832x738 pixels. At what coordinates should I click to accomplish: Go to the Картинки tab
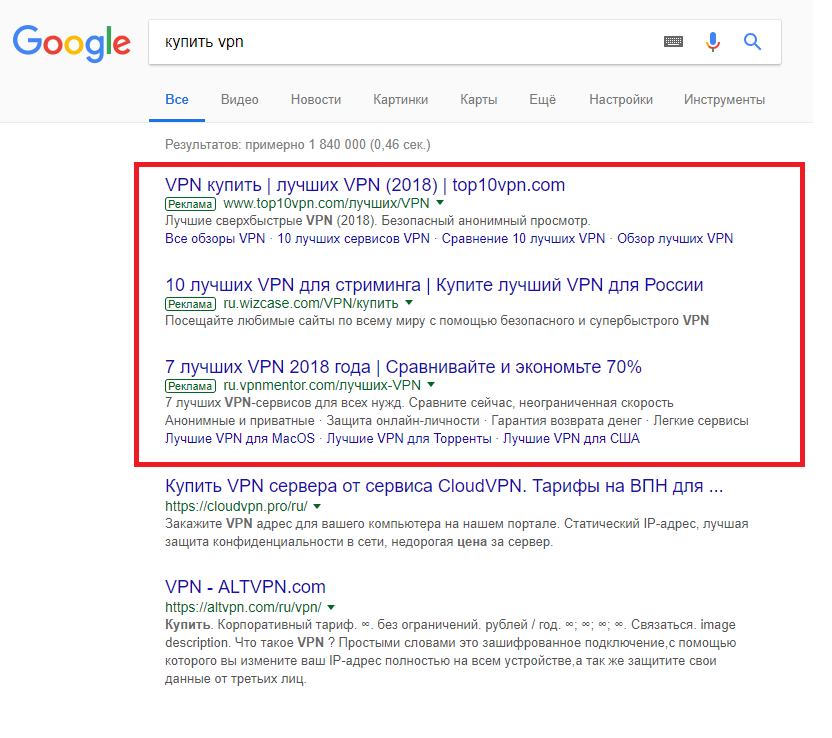pos(400,100)
